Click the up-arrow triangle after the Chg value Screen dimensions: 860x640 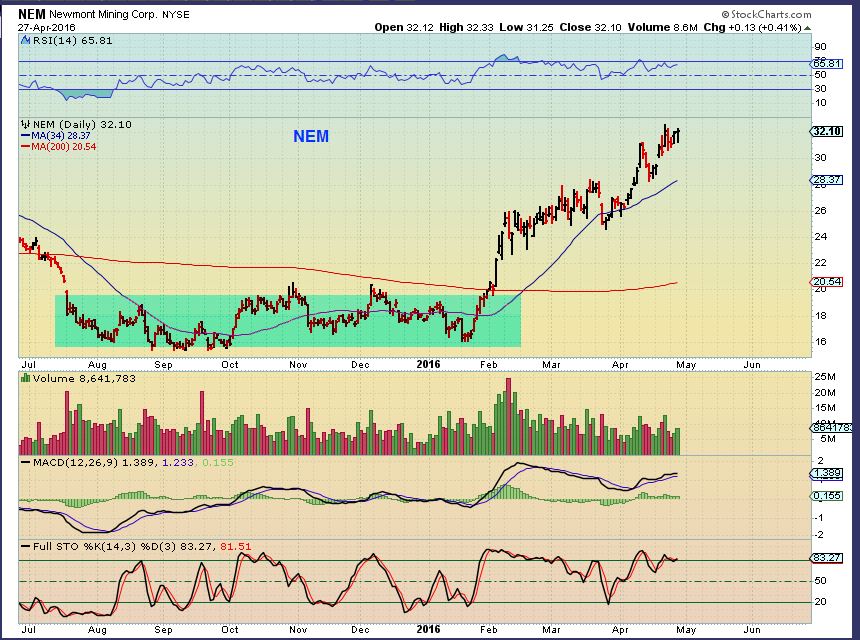coord(807,27)
